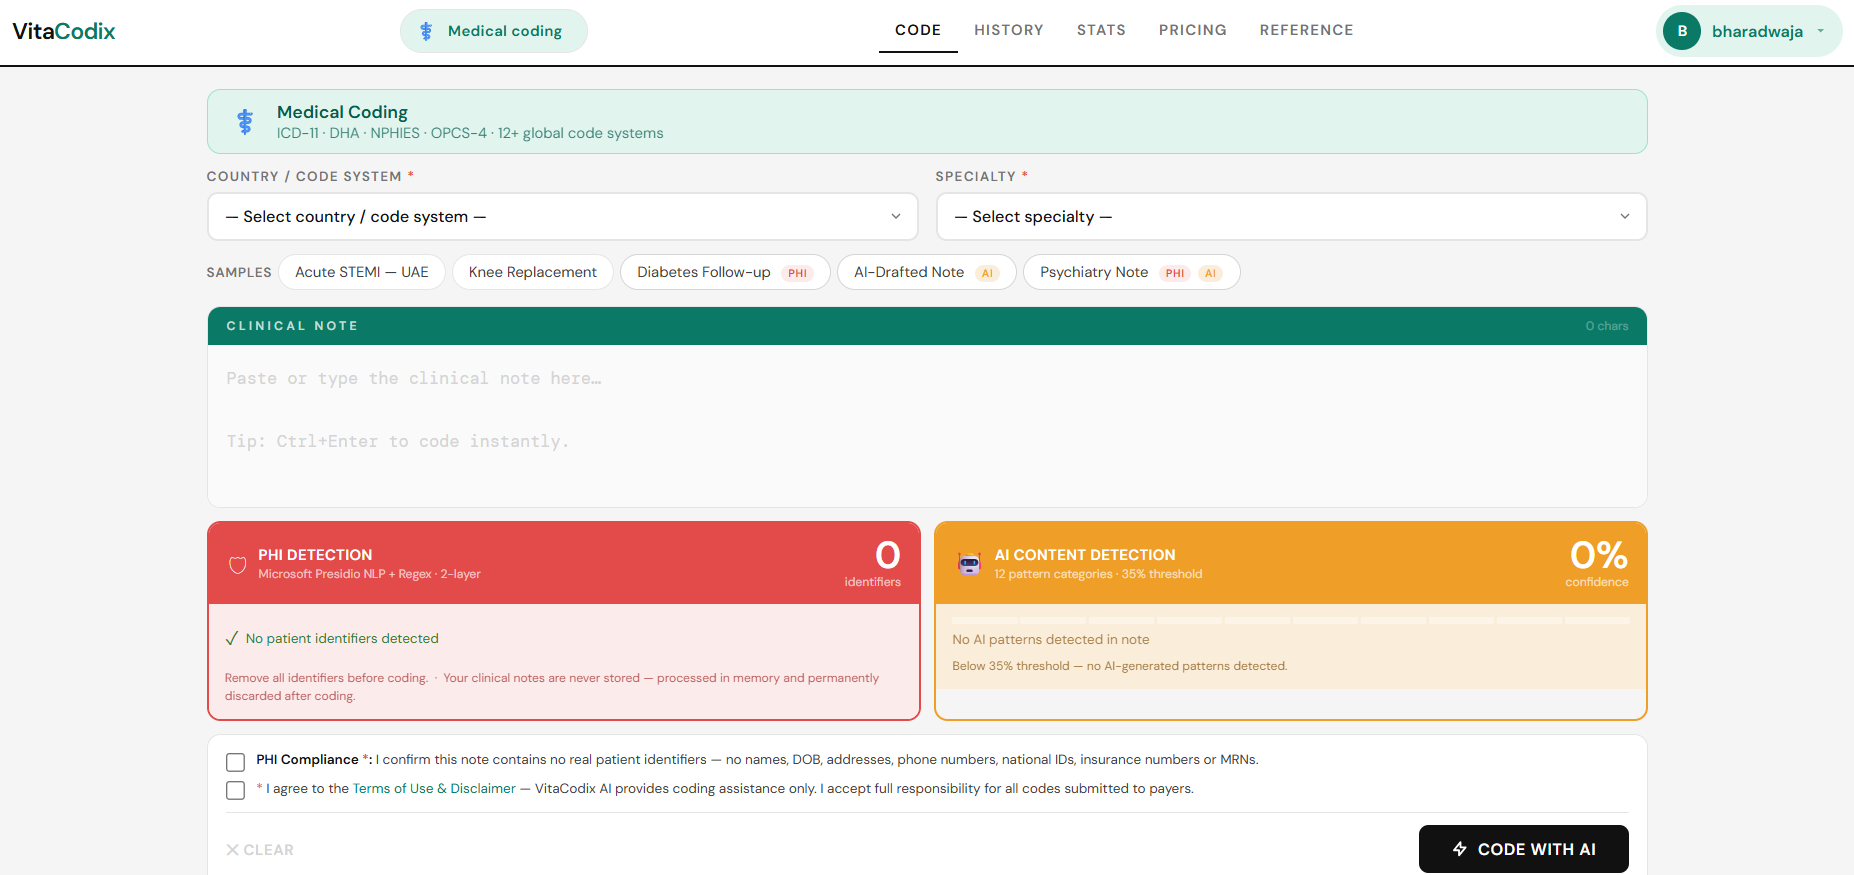Open the REFERENCE tab
This screenshot has width=1854, height=875.
[x=1306, y=30]
